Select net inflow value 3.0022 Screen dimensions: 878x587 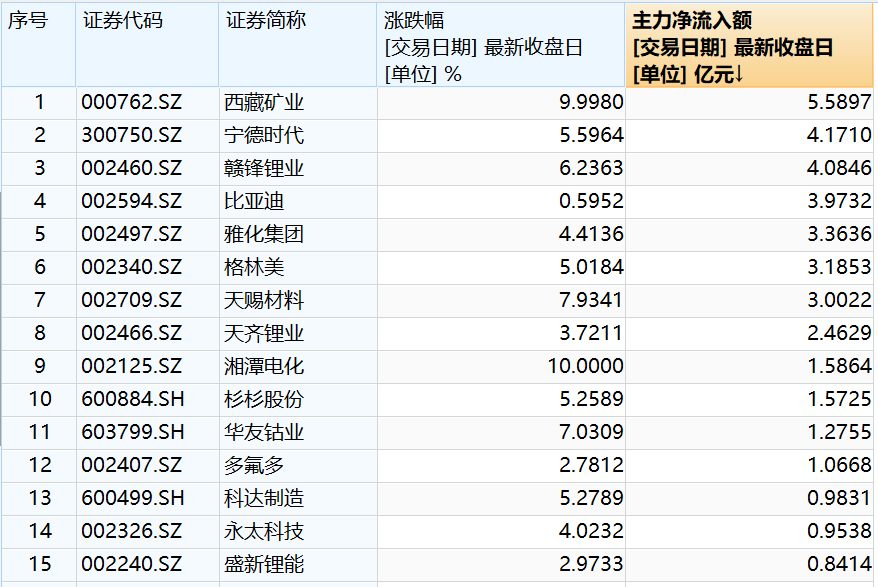click(x=839, y=301)
